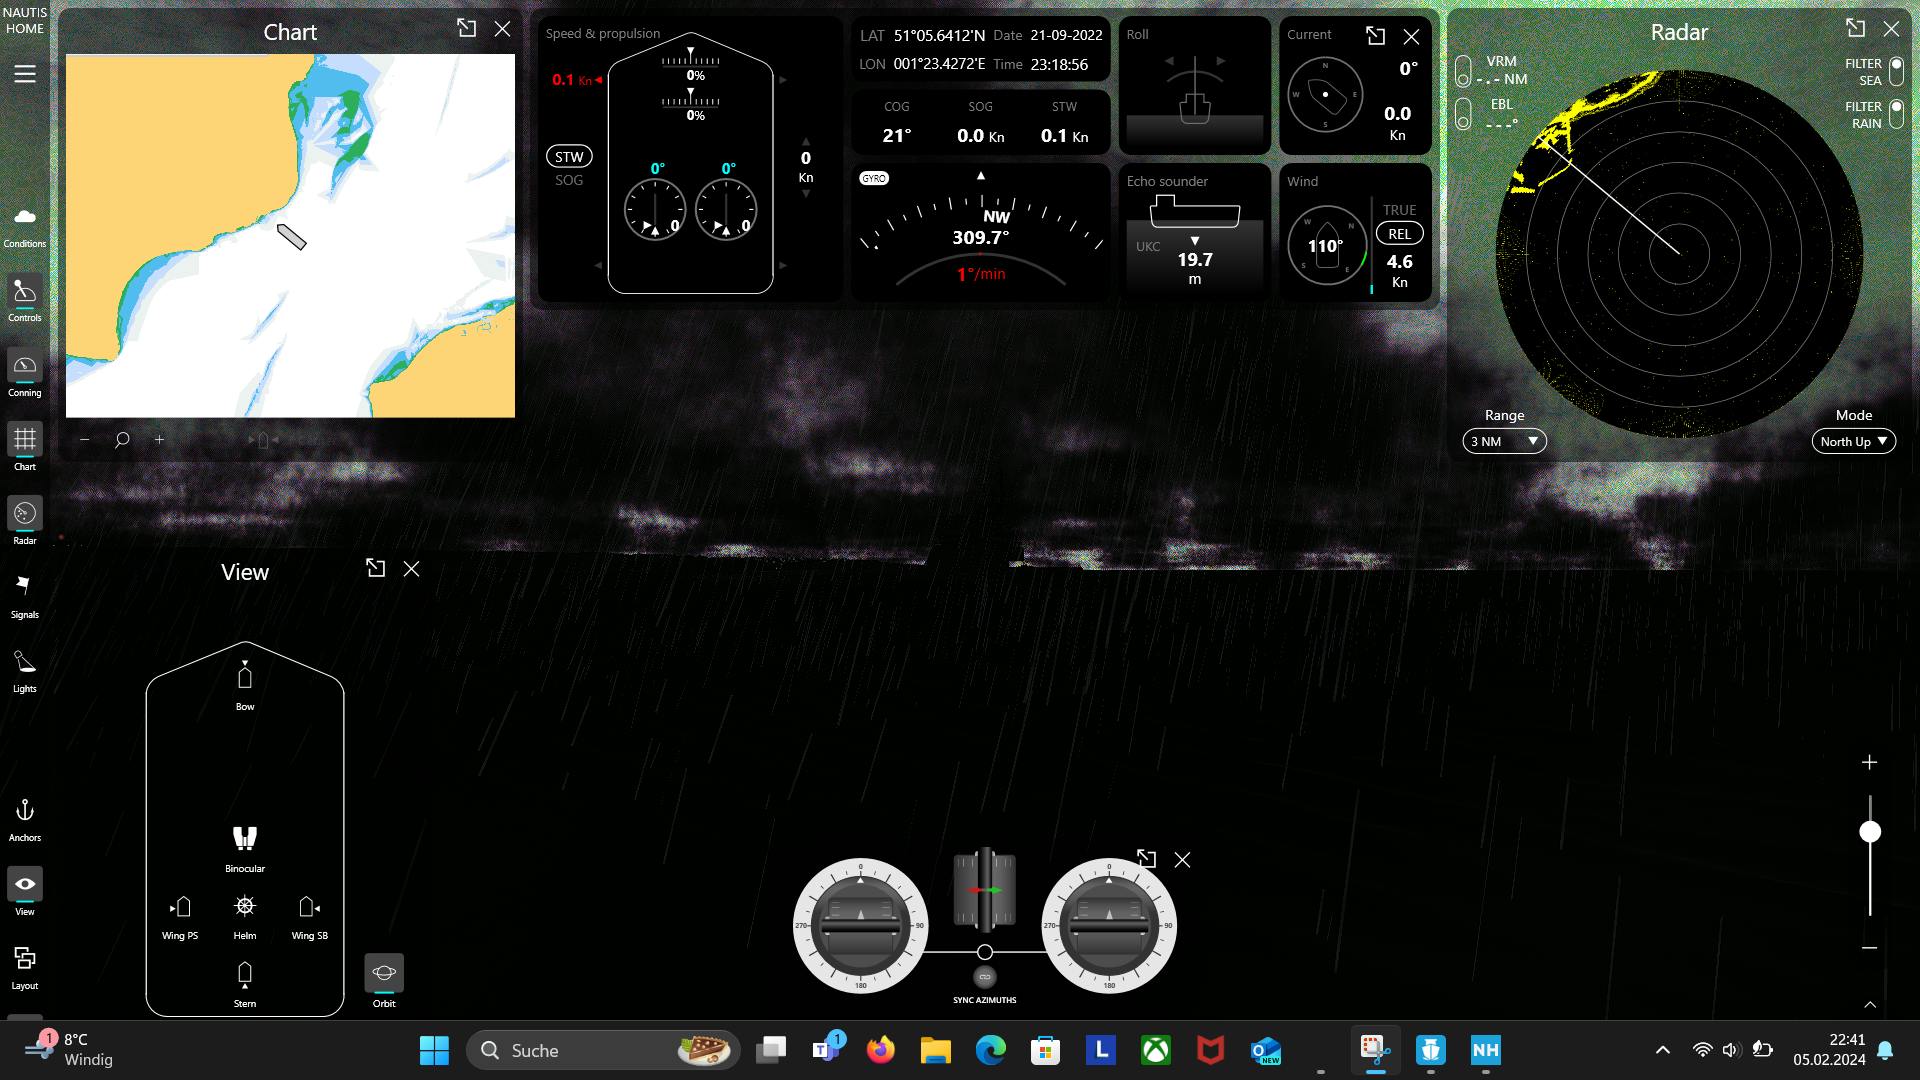1920x1080 pixels.
Task: Switch wind display to TRUE
Action: pos(1399,210)
